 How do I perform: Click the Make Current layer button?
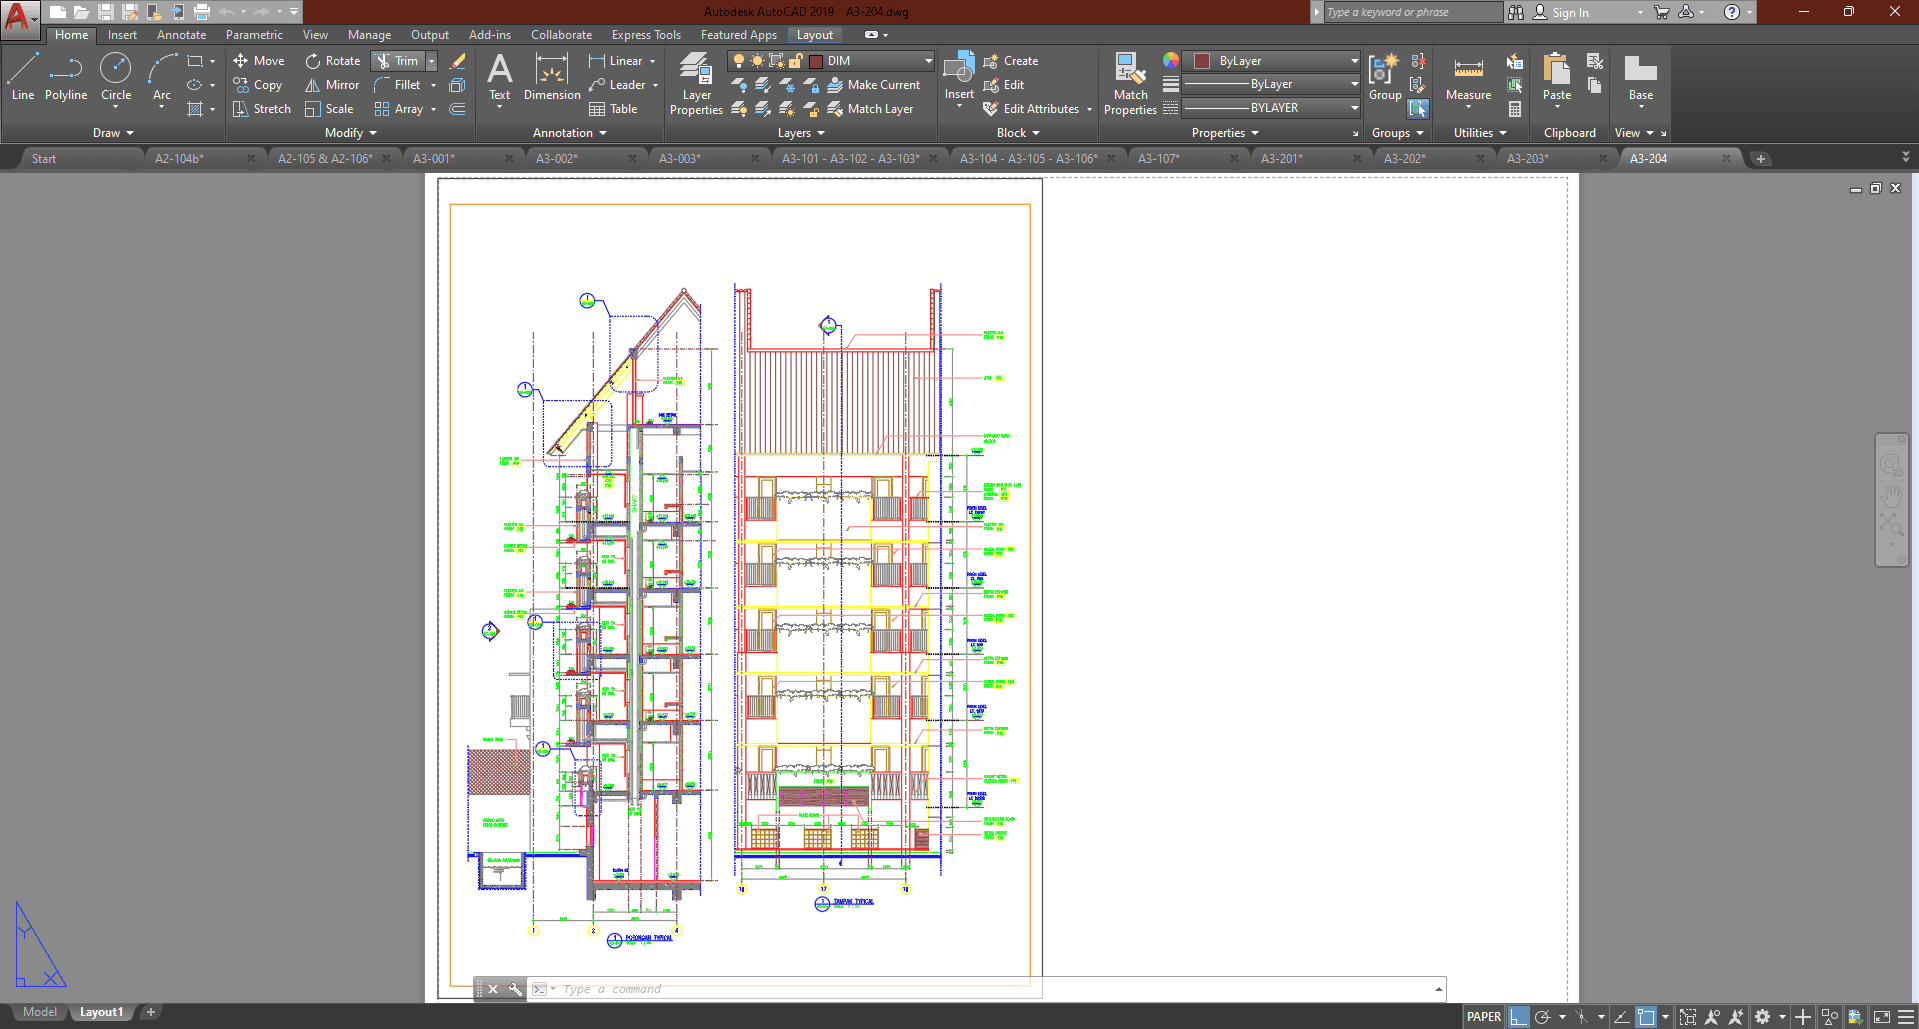[x=873, y=85]
